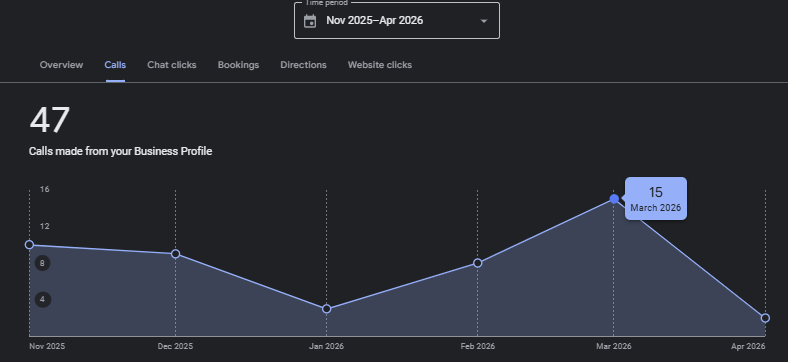Click 'Calls made from your Business Profile' text
This screenshot has width=788, height=362.
coord(121,151)
